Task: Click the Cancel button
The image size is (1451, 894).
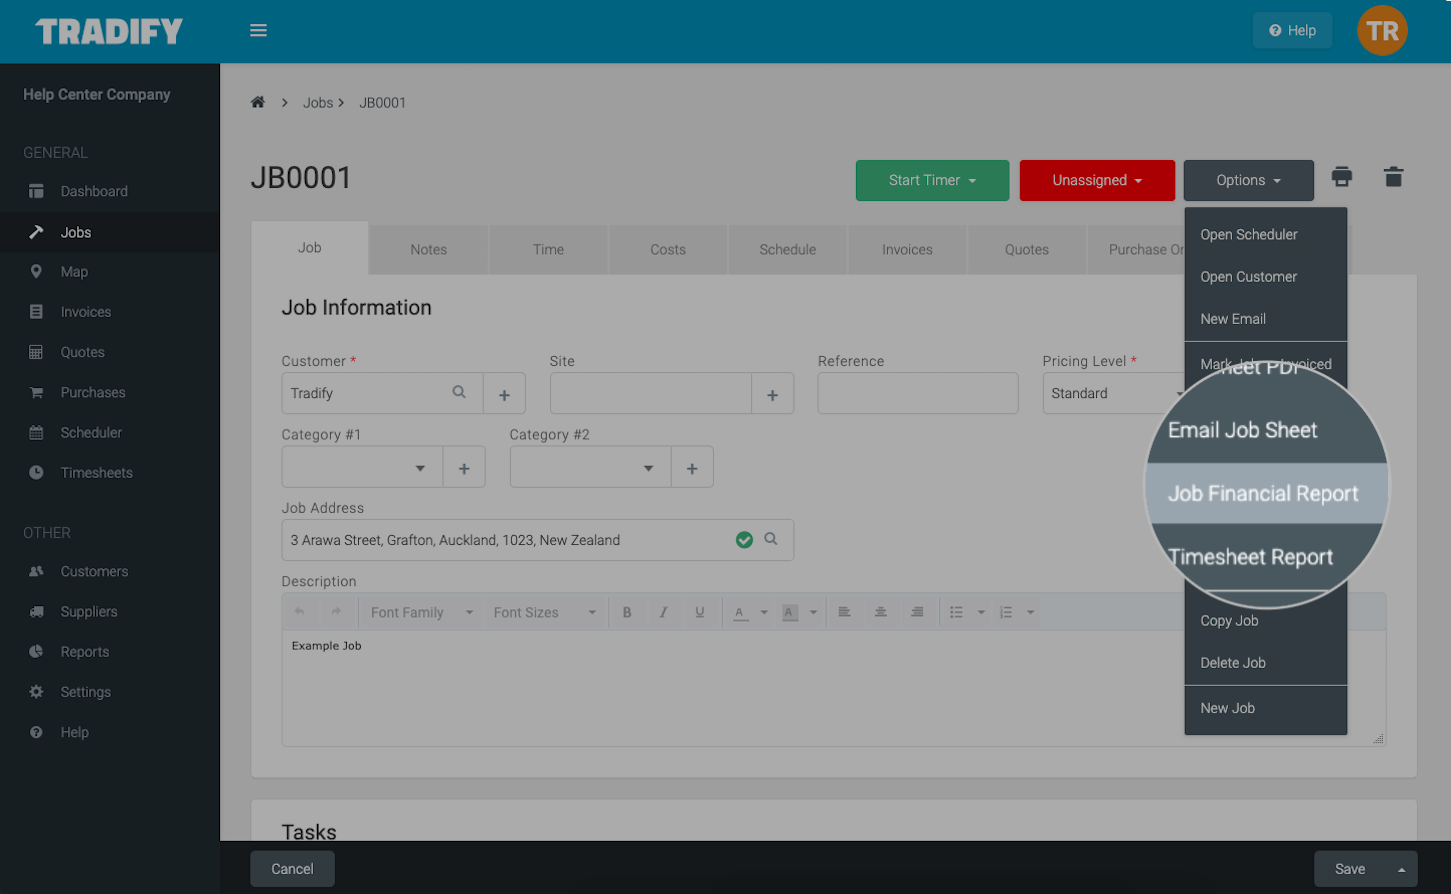Action: point(292,869)
